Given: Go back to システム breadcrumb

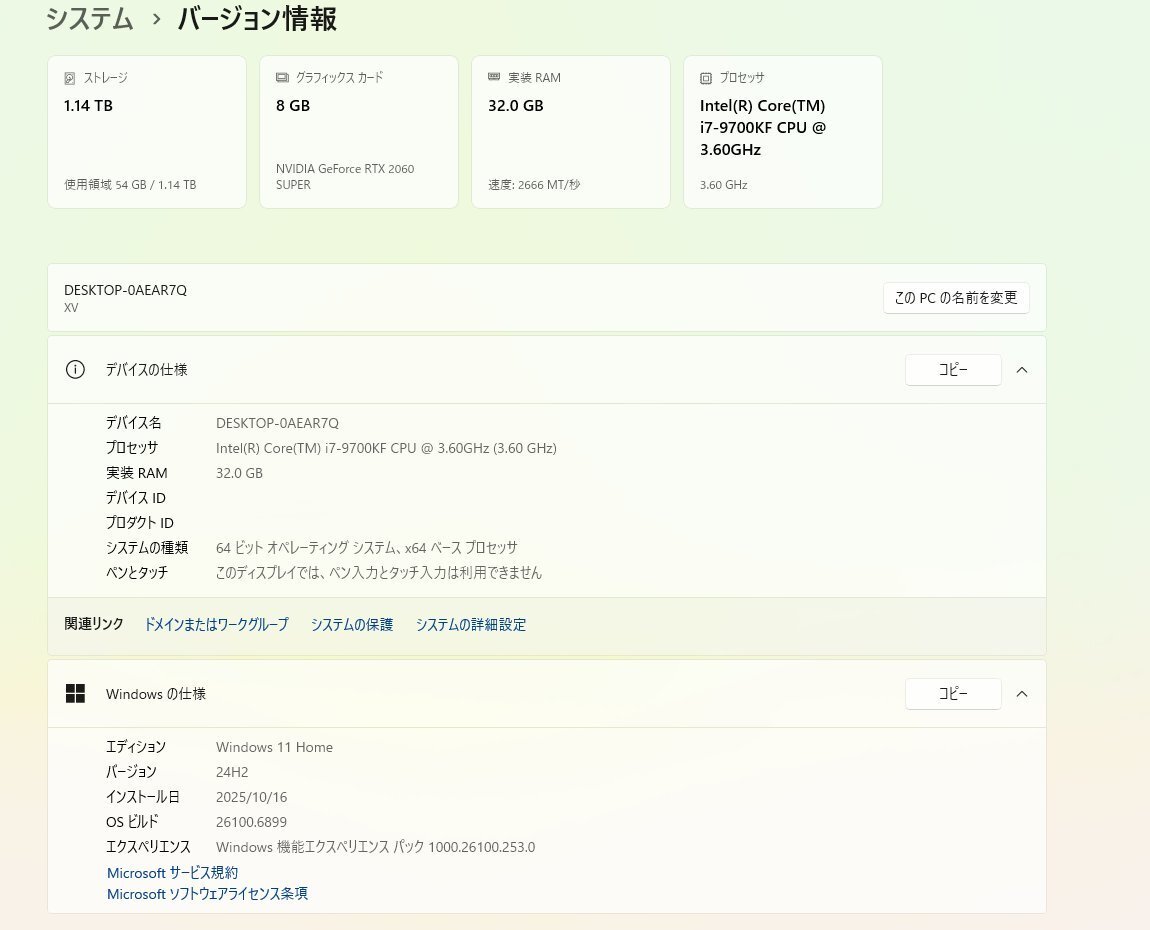Looking at the screenshot, I should point(89,19).
